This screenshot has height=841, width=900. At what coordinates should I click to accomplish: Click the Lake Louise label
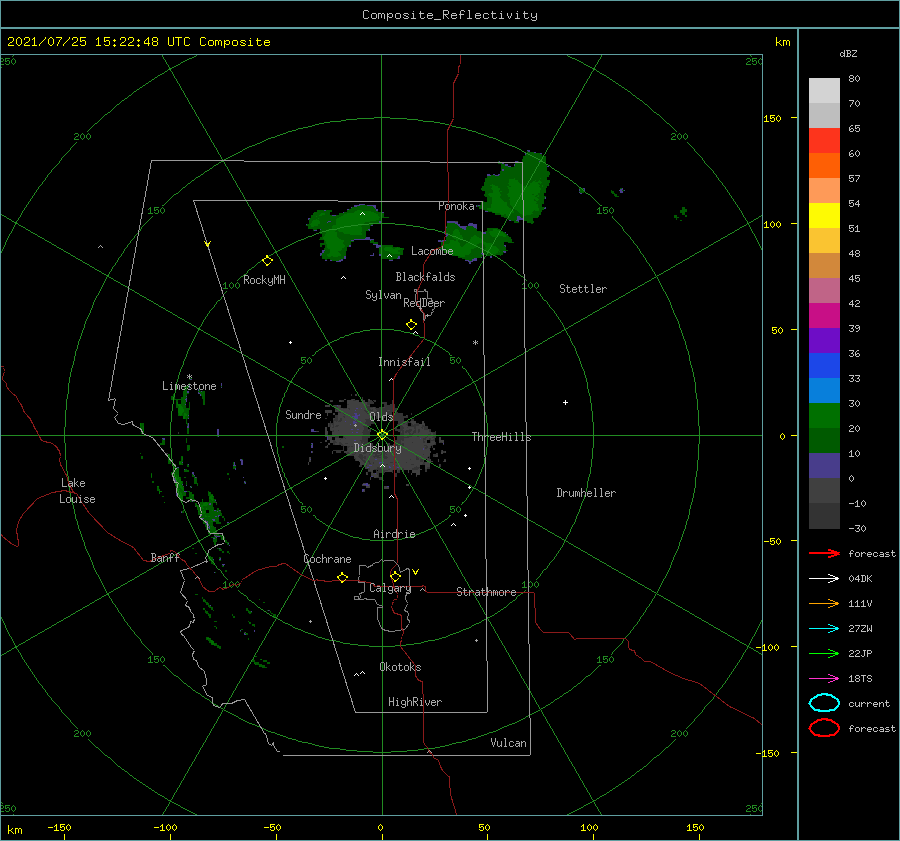77,491
